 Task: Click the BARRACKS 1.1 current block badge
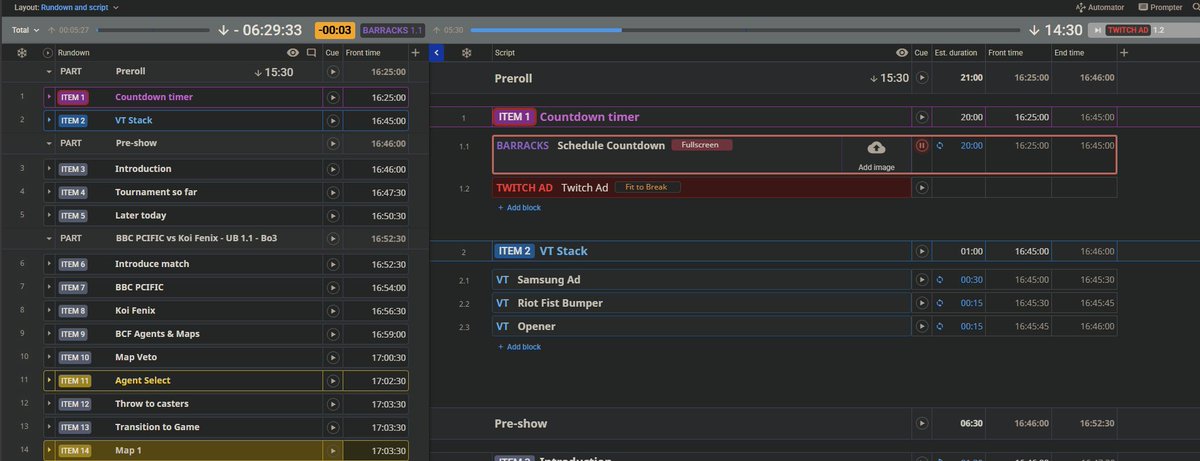[392, 30]
